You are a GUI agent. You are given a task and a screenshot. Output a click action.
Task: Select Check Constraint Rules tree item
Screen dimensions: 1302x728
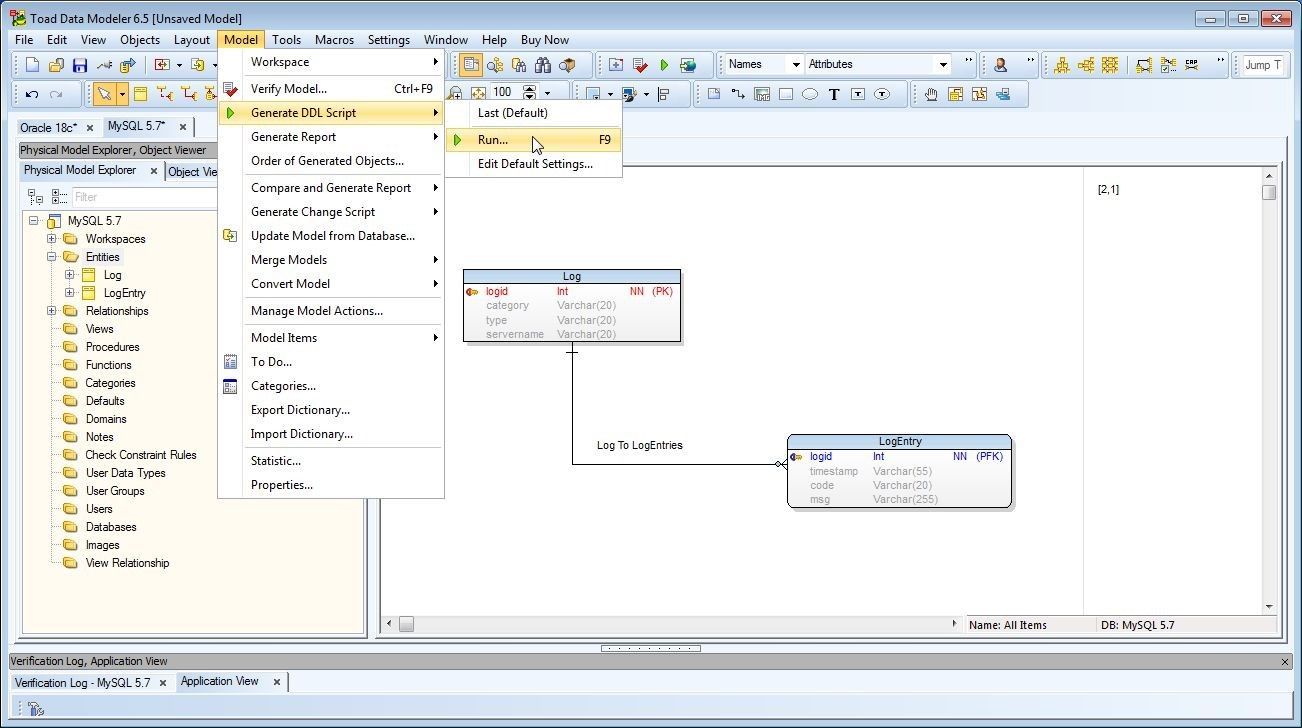tap(141, 455)
